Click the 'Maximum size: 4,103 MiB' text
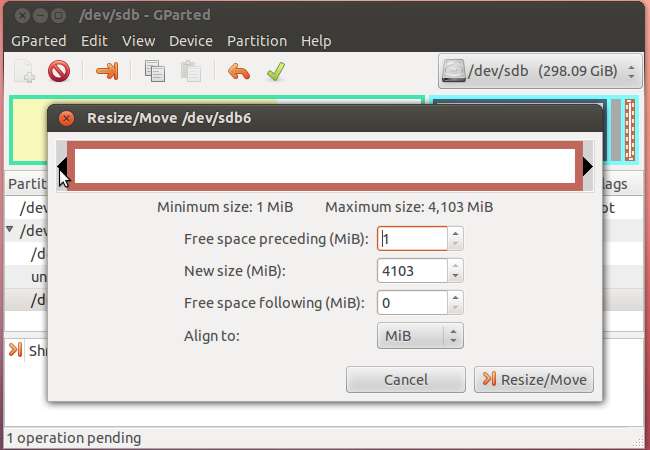Viewport: 650px width, 450px height. [x=409, y=207]
